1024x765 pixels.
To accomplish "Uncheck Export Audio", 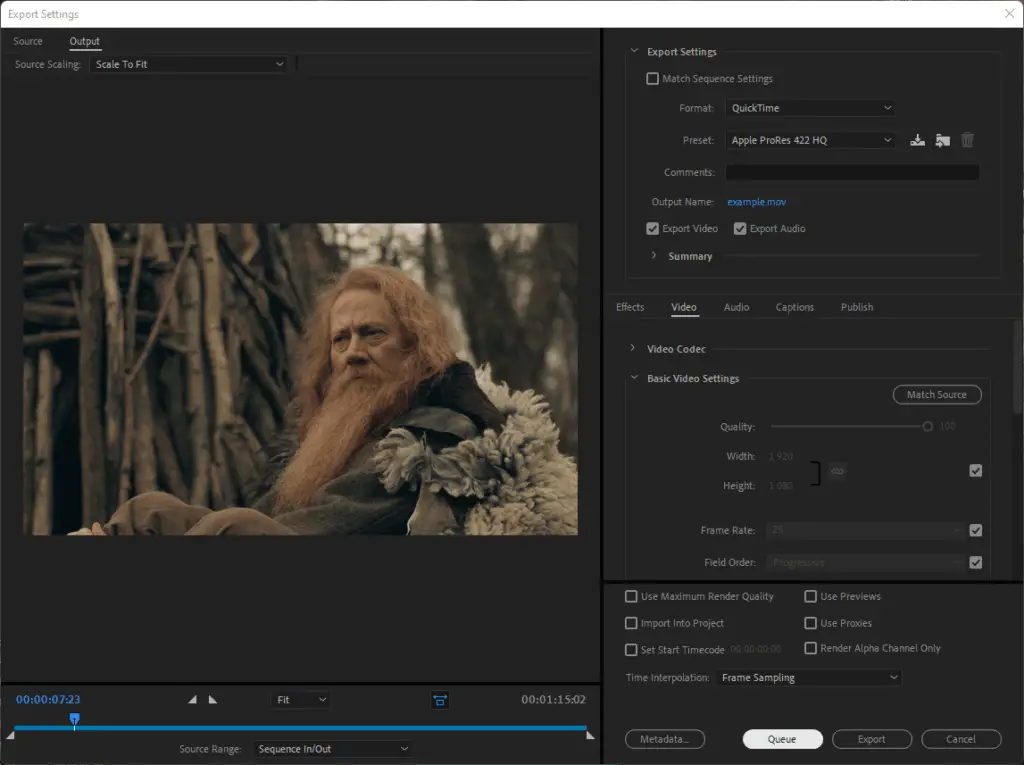I will click(740, 229).
